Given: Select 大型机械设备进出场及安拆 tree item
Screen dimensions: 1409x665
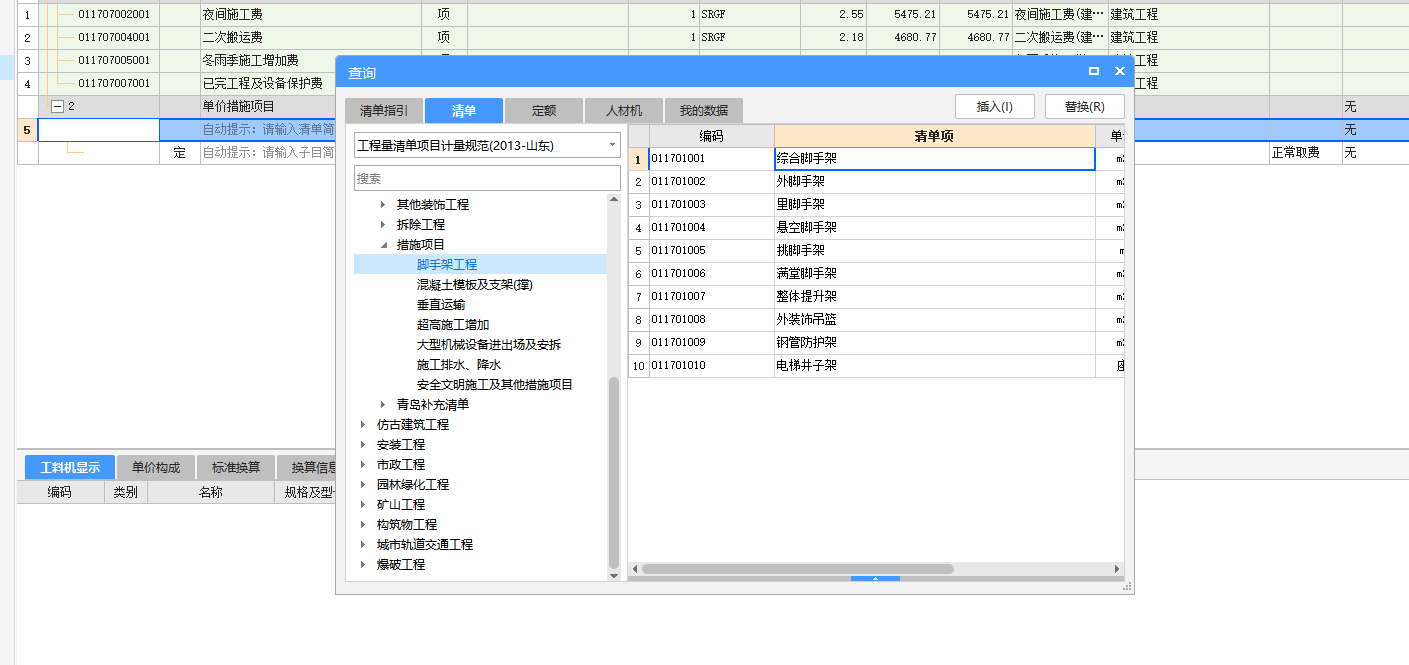Looking at the screenshot, I should coord(489,345).
